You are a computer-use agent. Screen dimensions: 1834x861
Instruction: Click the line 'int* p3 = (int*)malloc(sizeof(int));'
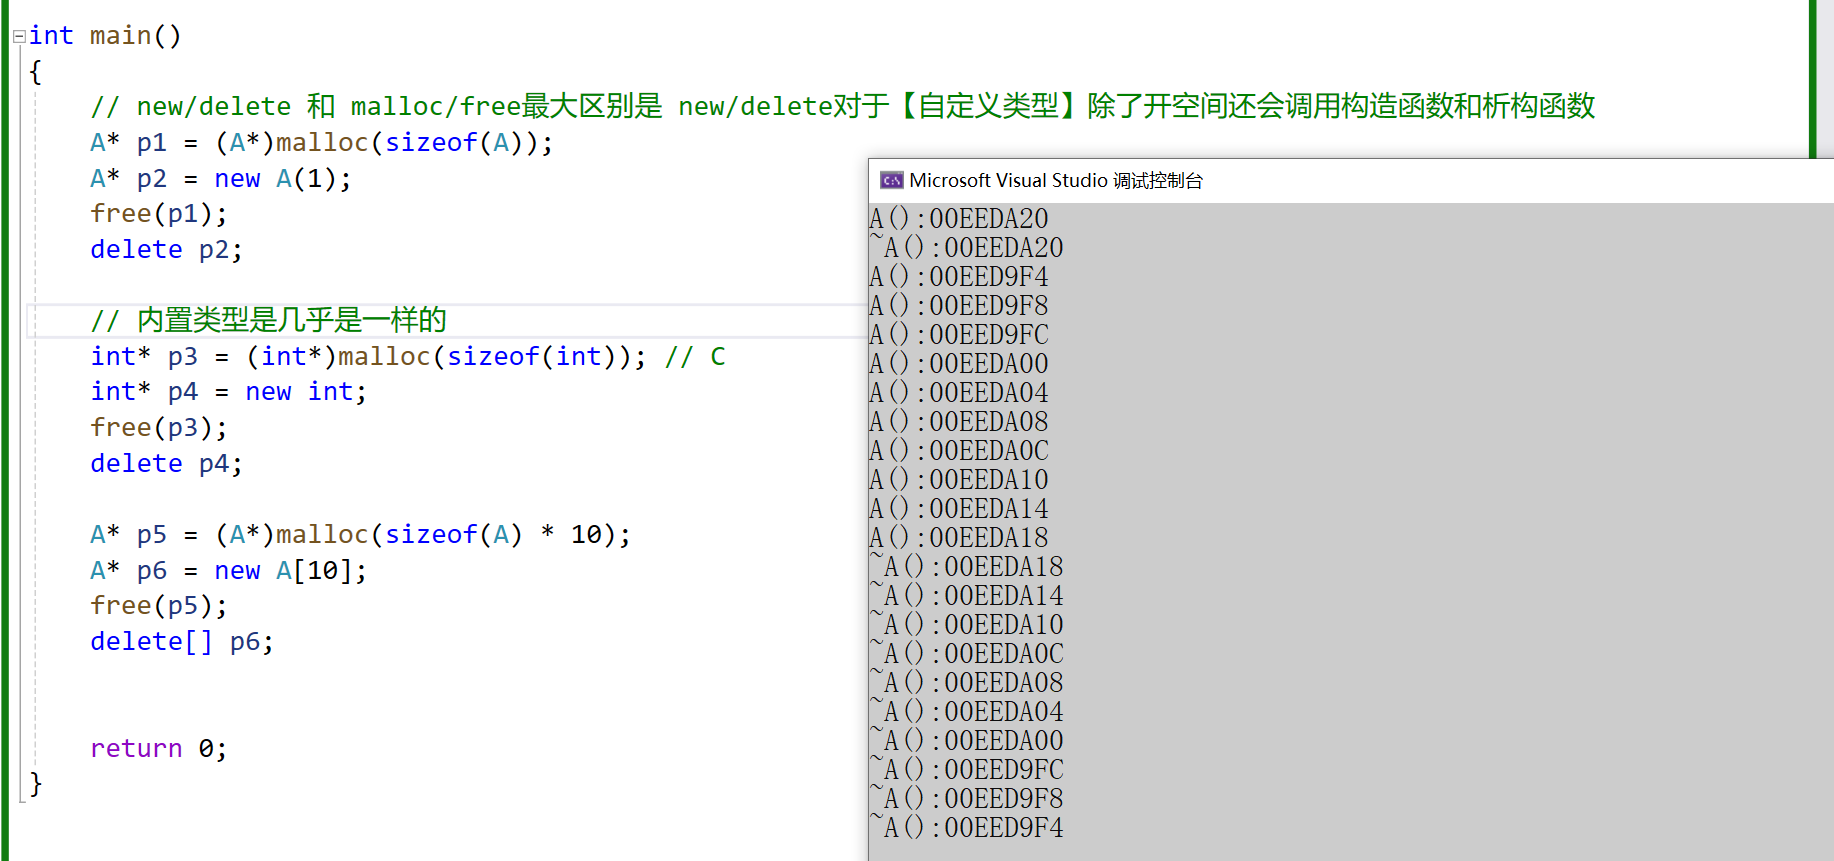pos(368,357)
